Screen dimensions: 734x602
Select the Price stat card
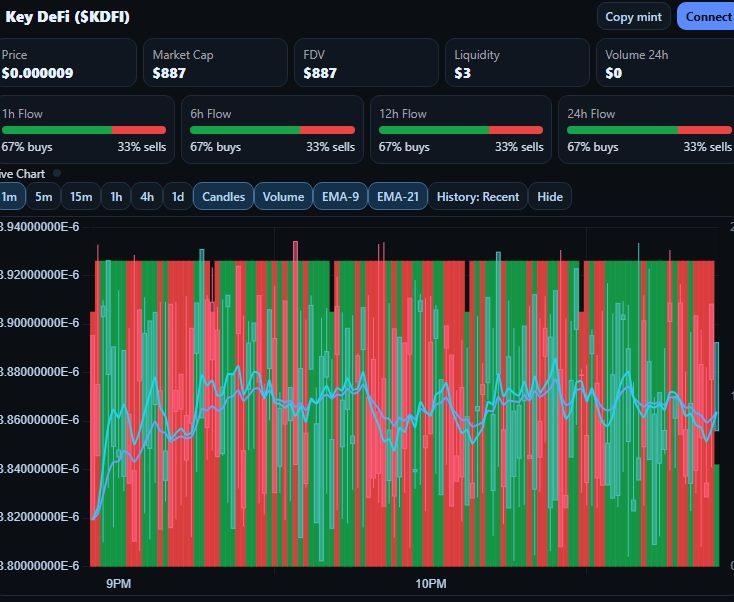(66, 63)
